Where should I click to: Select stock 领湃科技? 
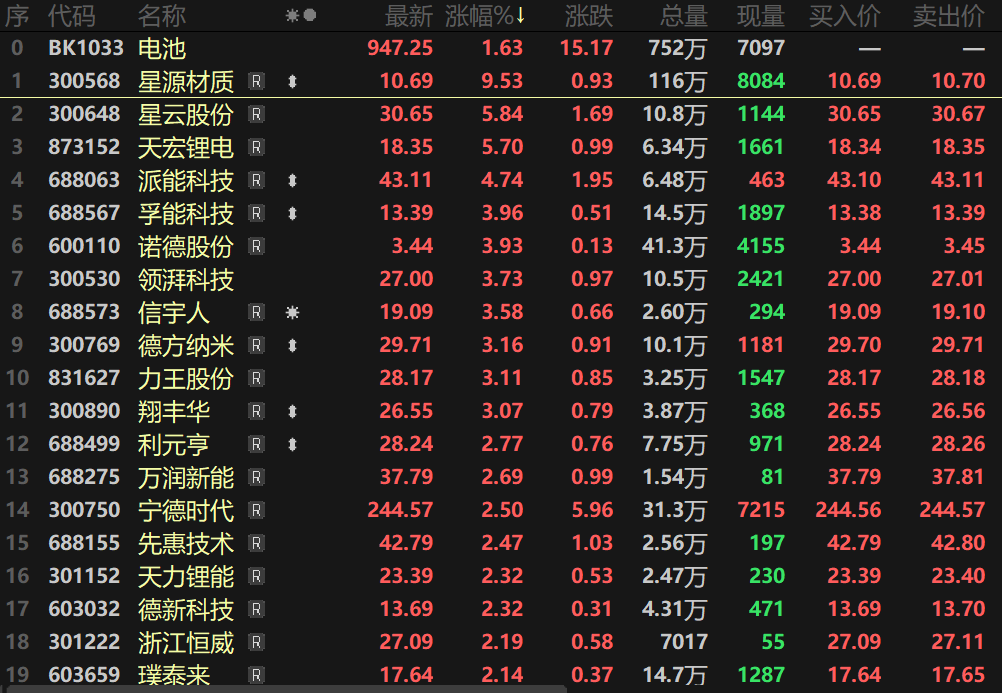[x=186, y=279]
